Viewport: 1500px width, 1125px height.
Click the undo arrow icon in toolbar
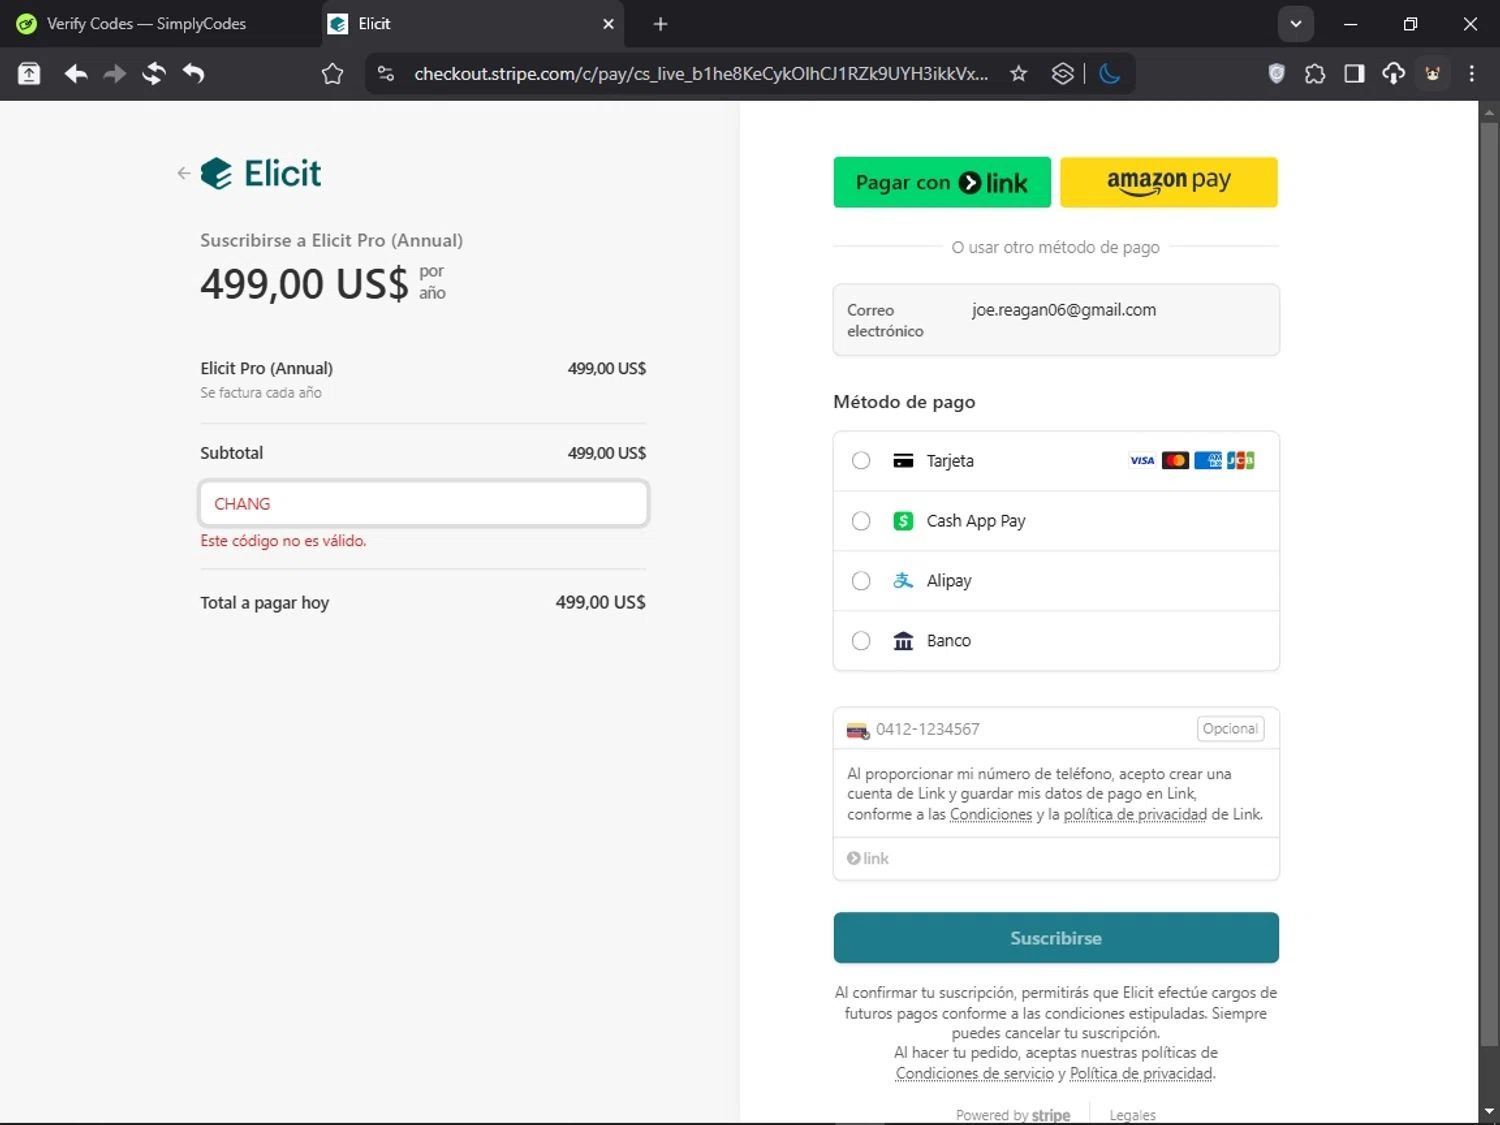193,73
